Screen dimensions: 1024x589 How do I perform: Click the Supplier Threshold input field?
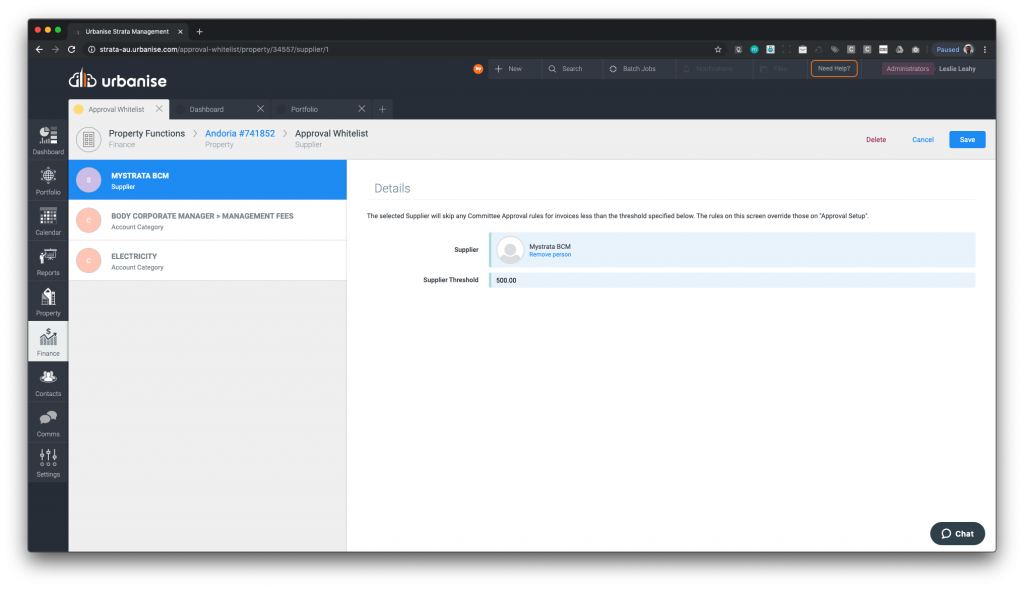[732, 280]
